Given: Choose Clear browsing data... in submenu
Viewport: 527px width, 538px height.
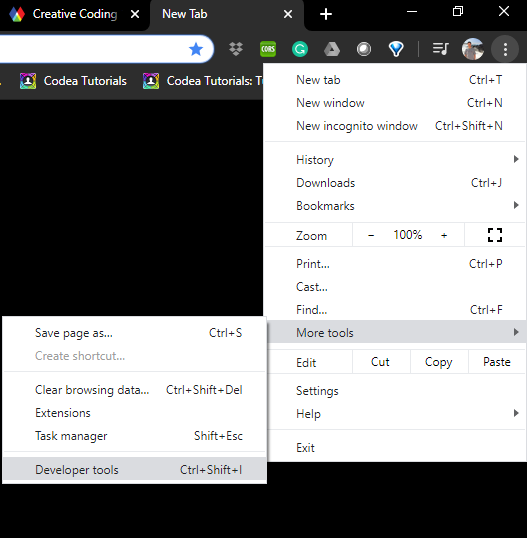Looking at the screenshot, I should point(134,390).
